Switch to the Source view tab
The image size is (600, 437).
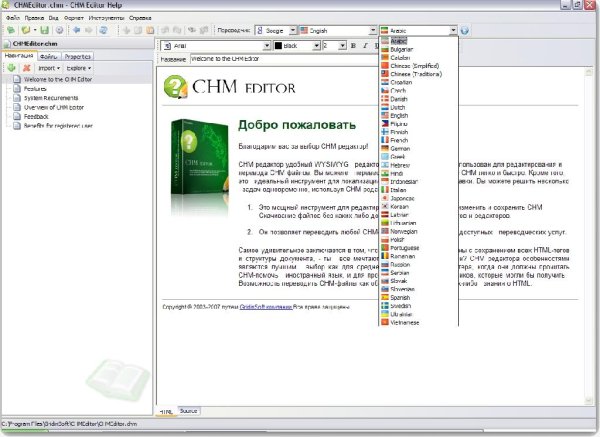188,411
